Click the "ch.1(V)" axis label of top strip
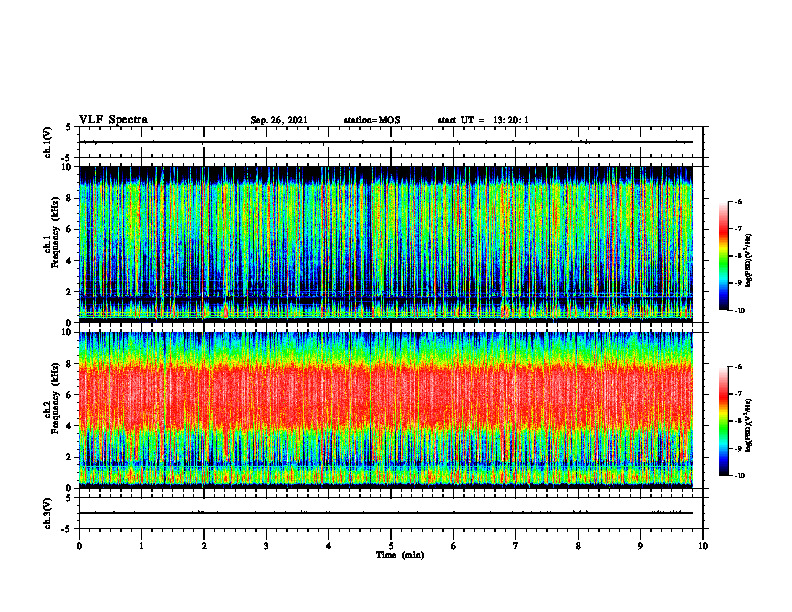This screenshot has width=792, height=612. (x=48, y=142)
